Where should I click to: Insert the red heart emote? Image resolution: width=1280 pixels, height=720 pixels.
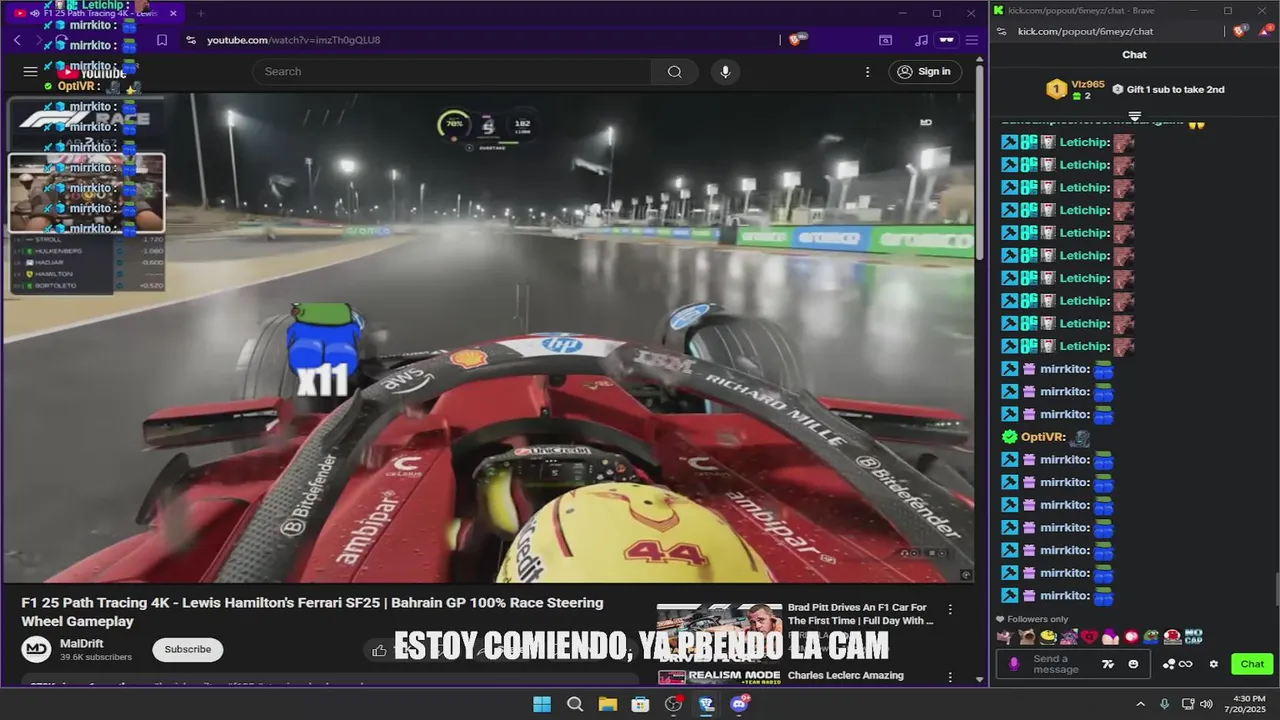click(1090, 637)
